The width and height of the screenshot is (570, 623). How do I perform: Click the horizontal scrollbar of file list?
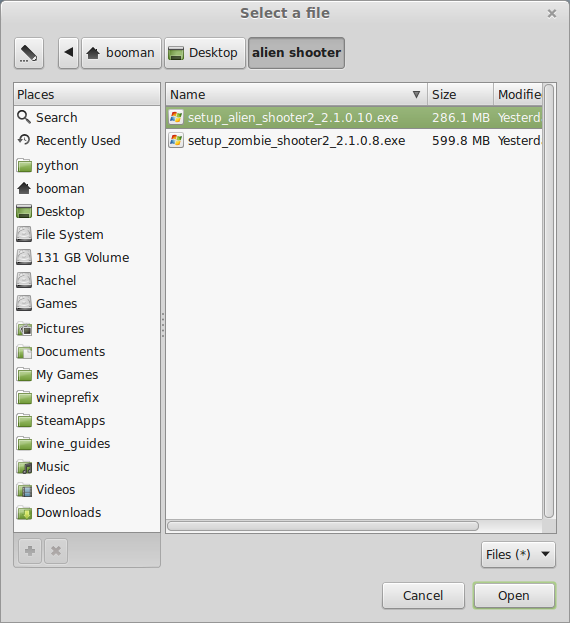[323, 526]
